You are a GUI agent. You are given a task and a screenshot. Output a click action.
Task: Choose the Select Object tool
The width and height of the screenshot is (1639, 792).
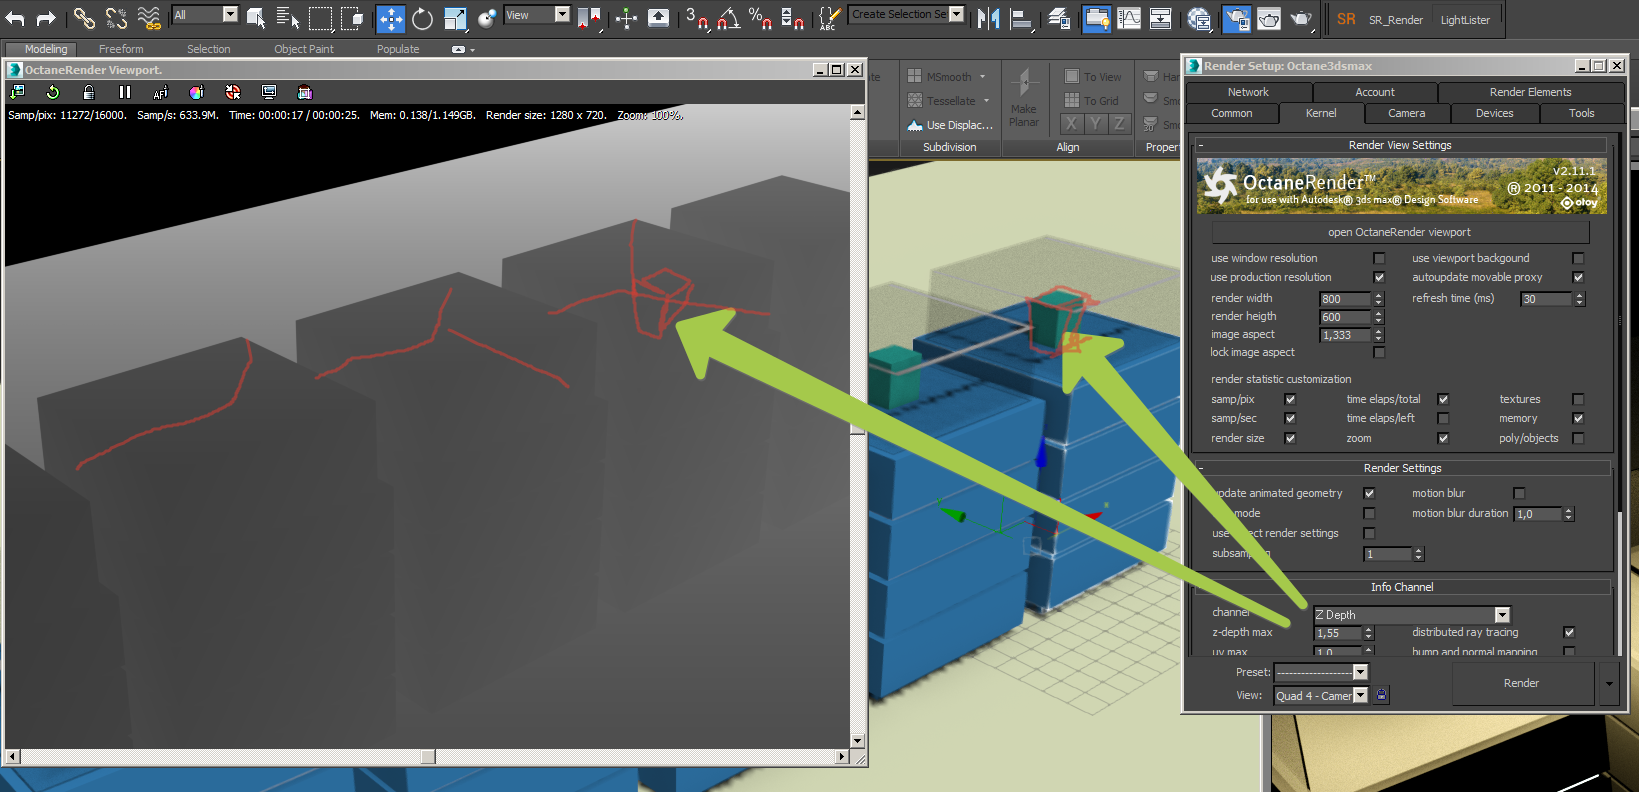(x=256, y=18)
